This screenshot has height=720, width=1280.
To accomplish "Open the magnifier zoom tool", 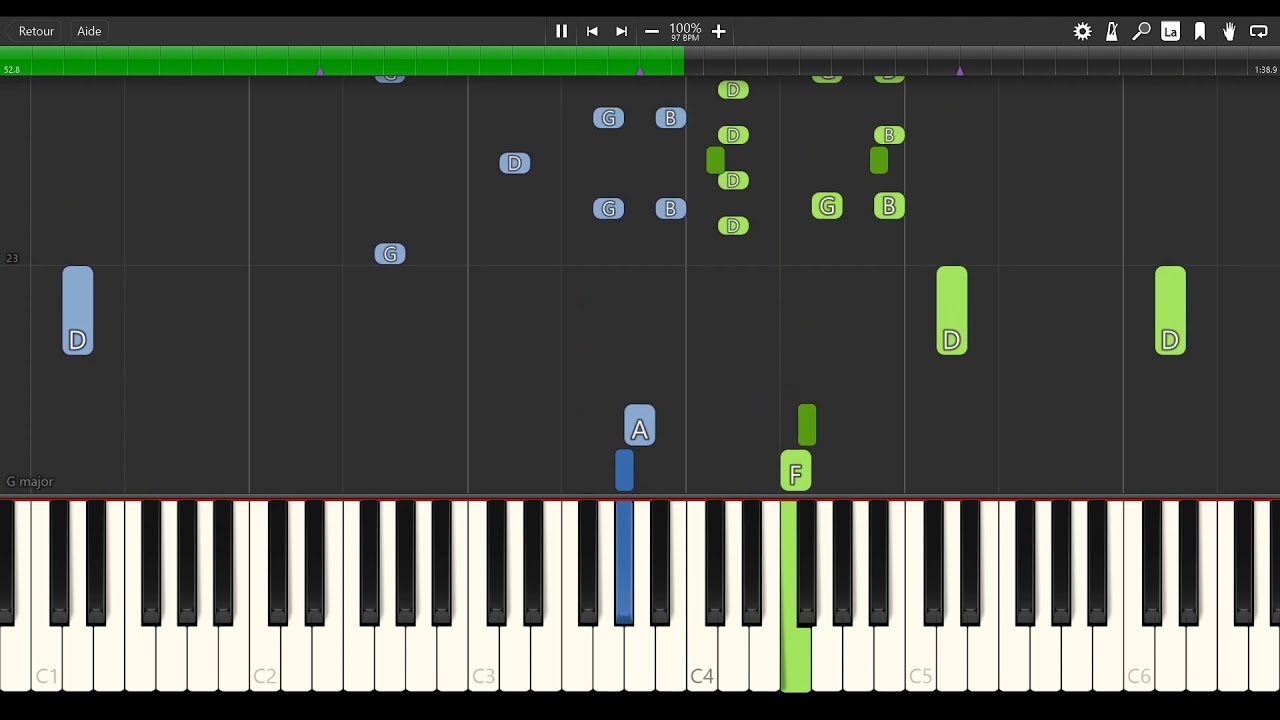I will [x=1141, y=31].
